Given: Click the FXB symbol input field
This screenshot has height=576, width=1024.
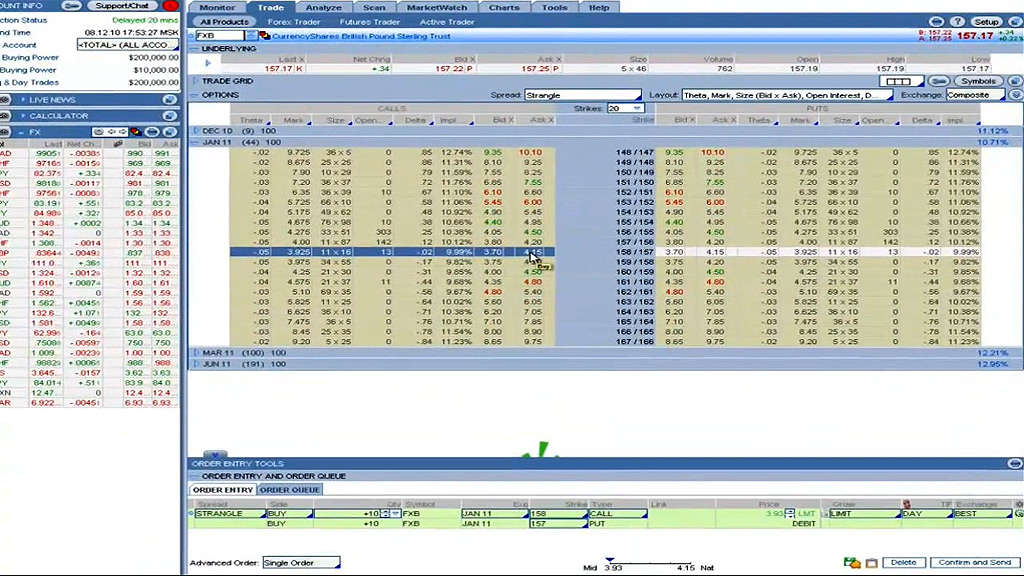Looking at the screenshot, I should 218,36.
